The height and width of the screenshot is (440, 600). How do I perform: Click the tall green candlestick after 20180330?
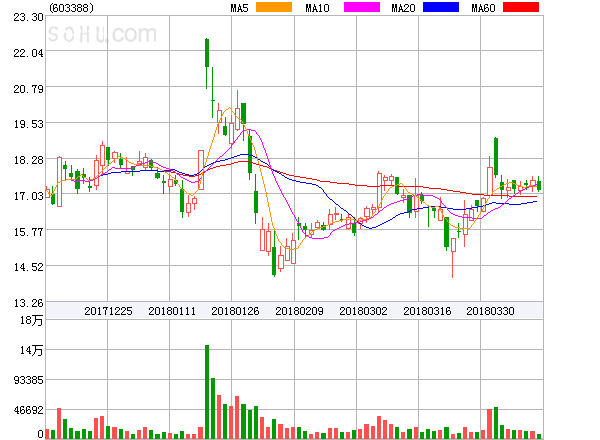tap(496, 156)
